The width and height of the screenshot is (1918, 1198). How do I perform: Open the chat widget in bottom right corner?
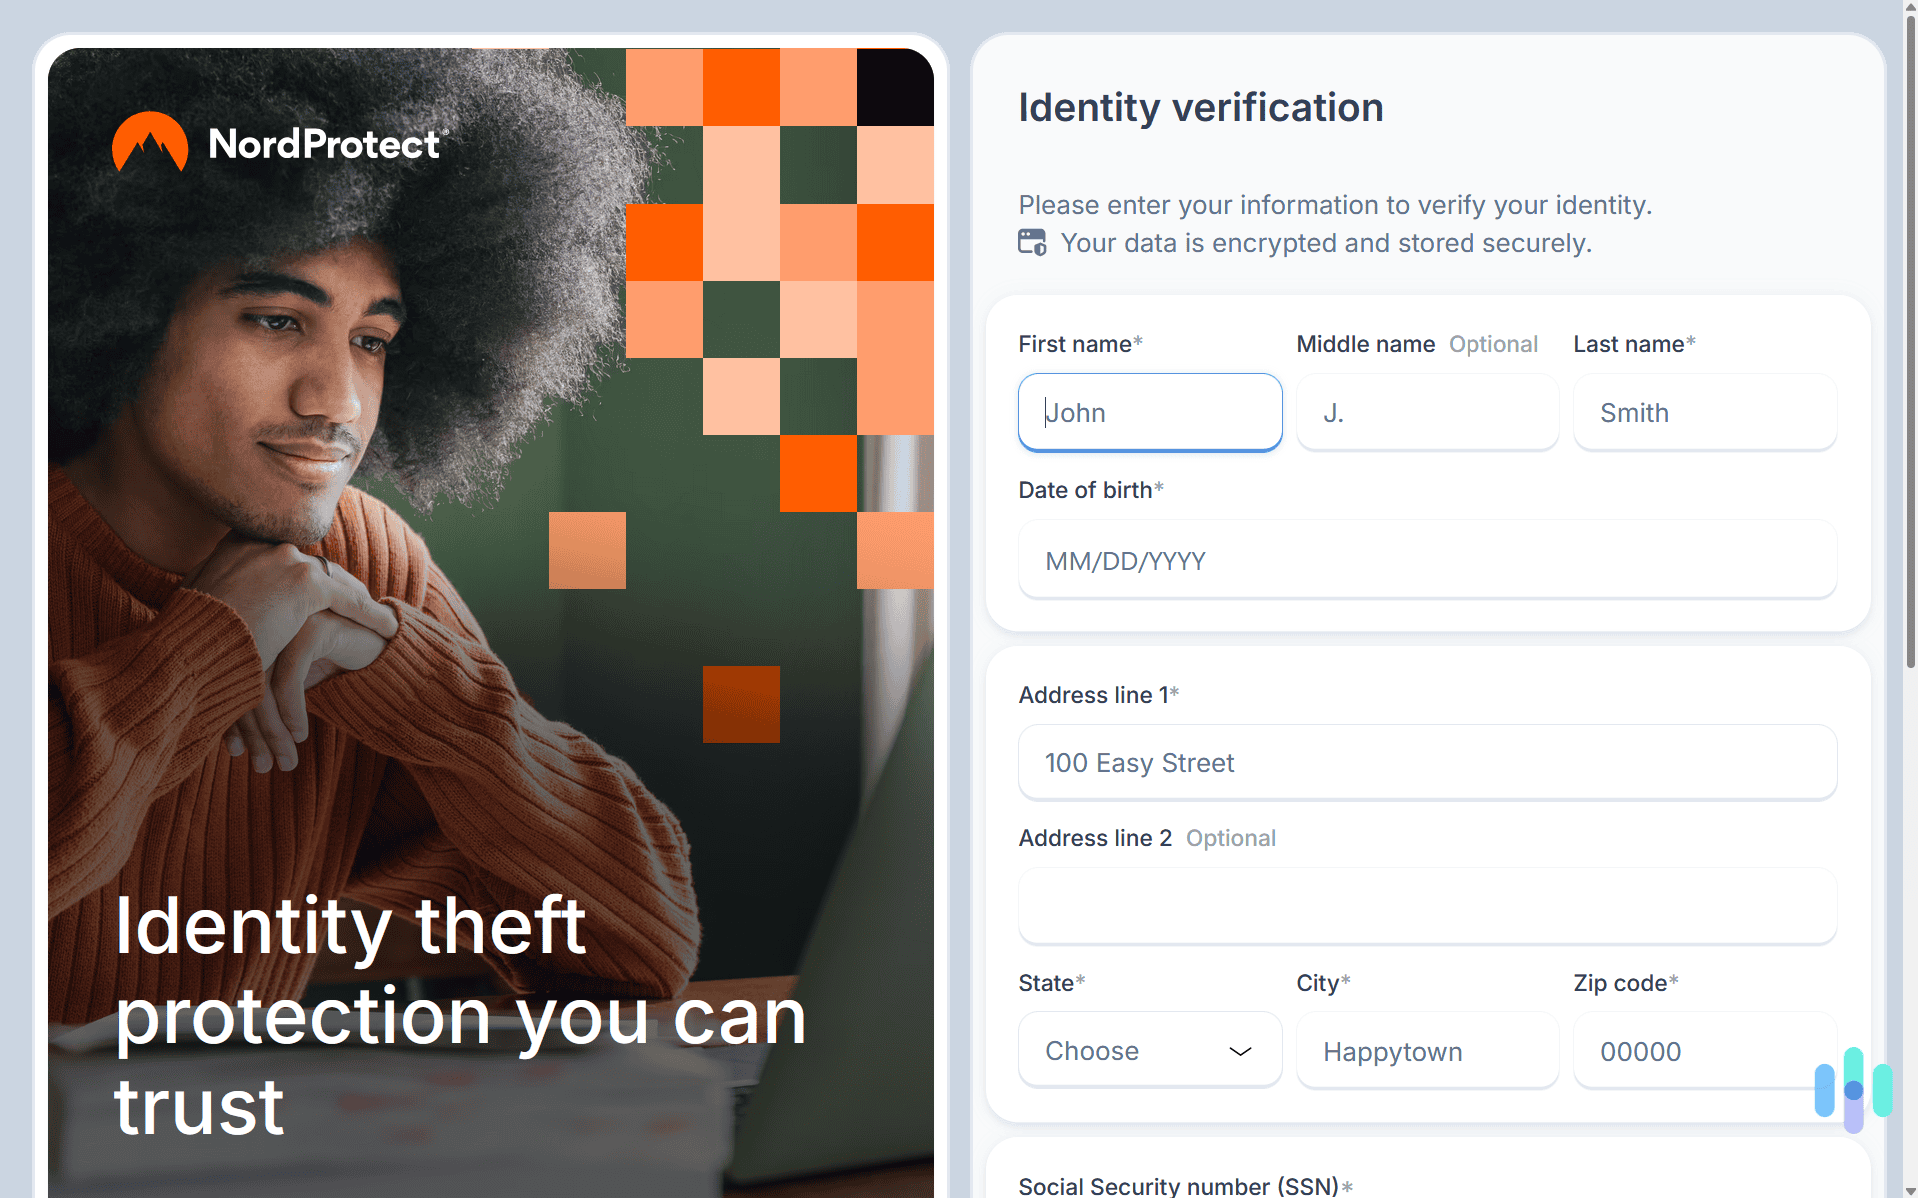coord(1852,1090)
